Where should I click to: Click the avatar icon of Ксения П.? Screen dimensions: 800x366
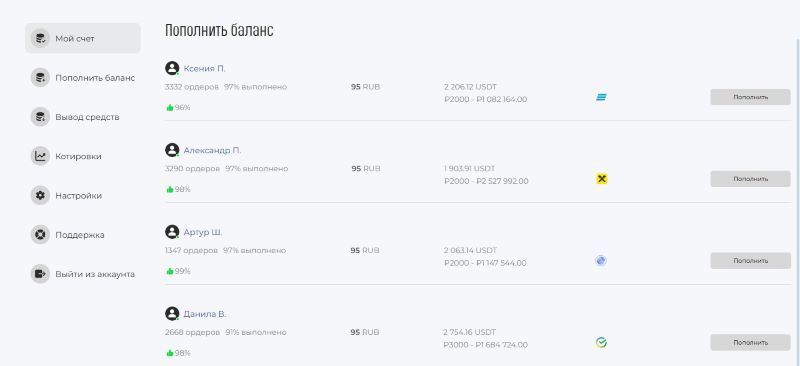(172, 68)
